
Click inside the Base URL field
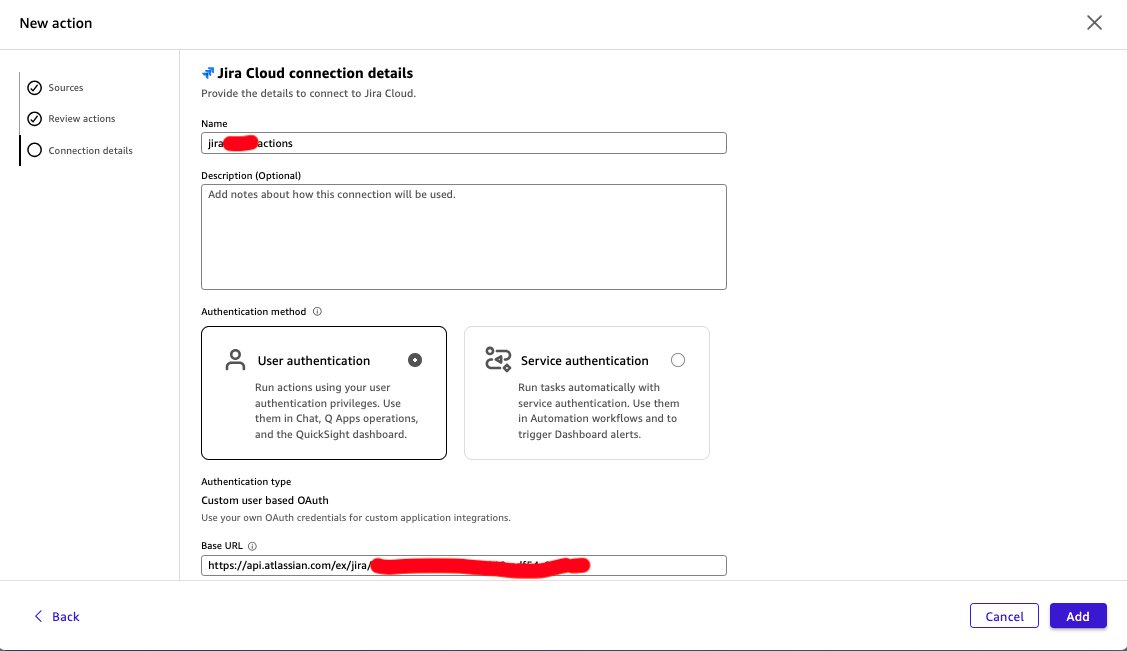[x=463, y=565]
